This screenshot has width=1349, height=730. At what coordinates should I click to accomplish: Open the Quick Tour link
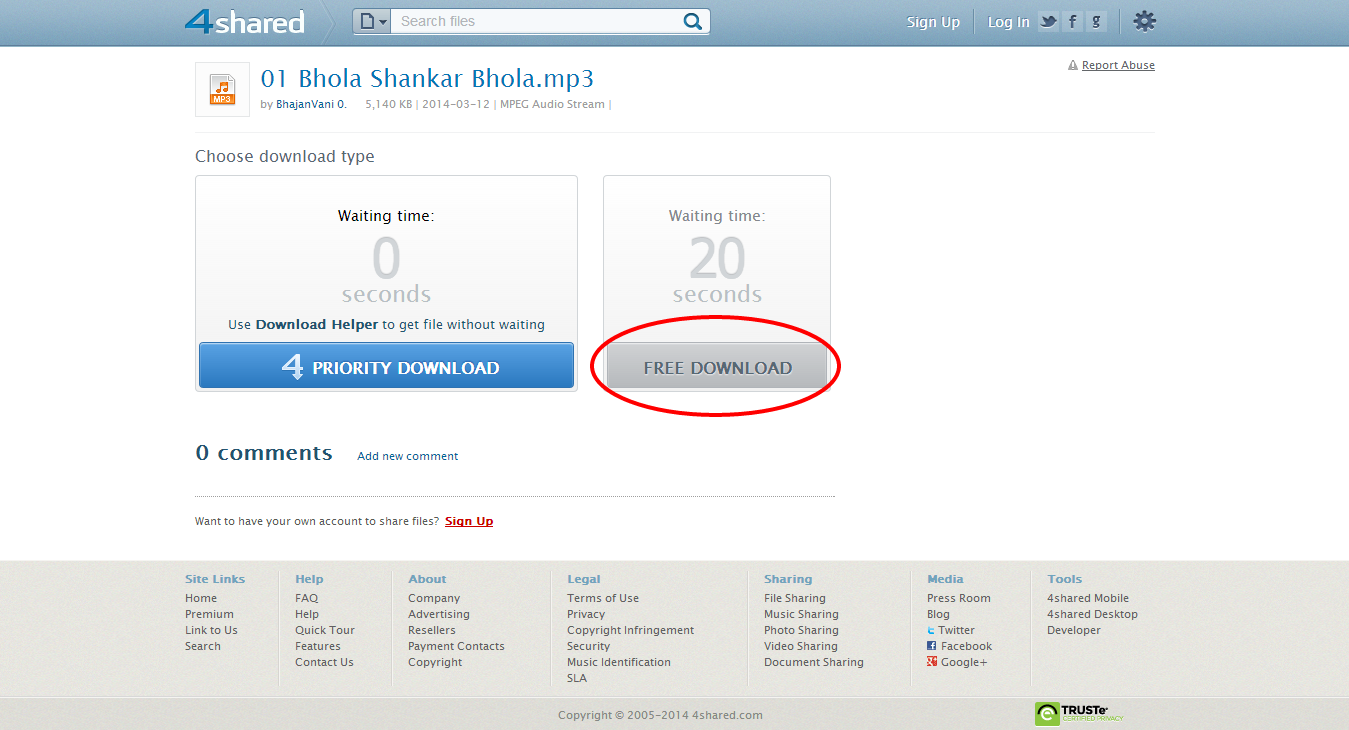pos(325,630)
